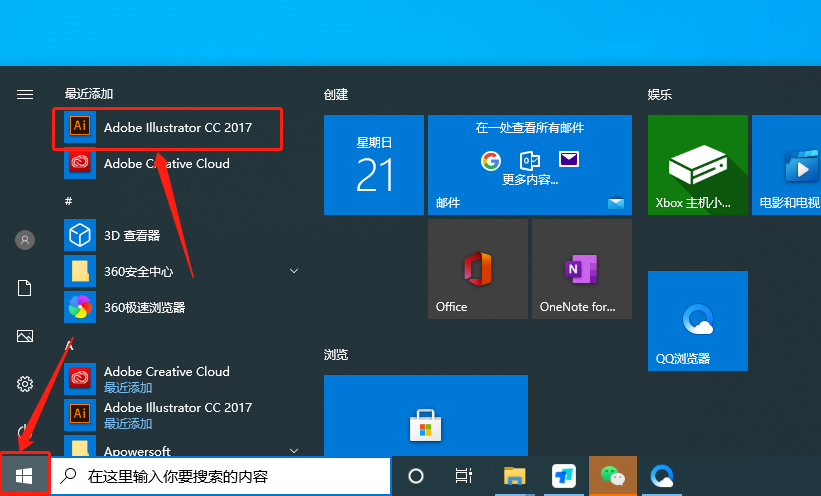Open QQ Browser from the taskbar
821x496 pixels.
662,476
